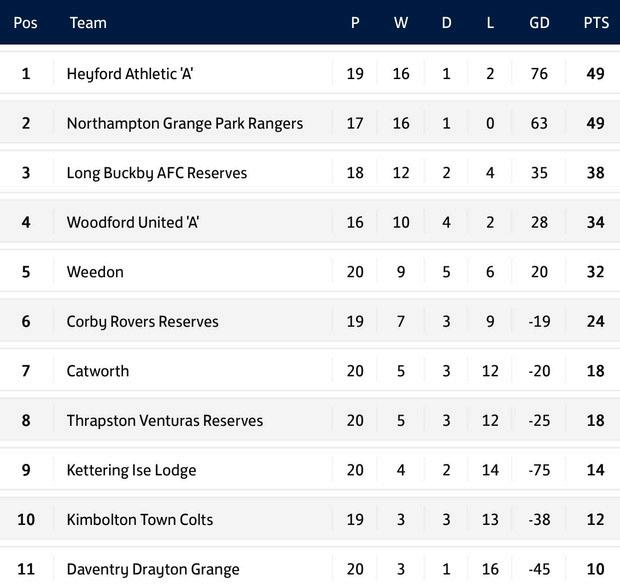Open Heyford Athletic 'A' team link

click(130, 74)
